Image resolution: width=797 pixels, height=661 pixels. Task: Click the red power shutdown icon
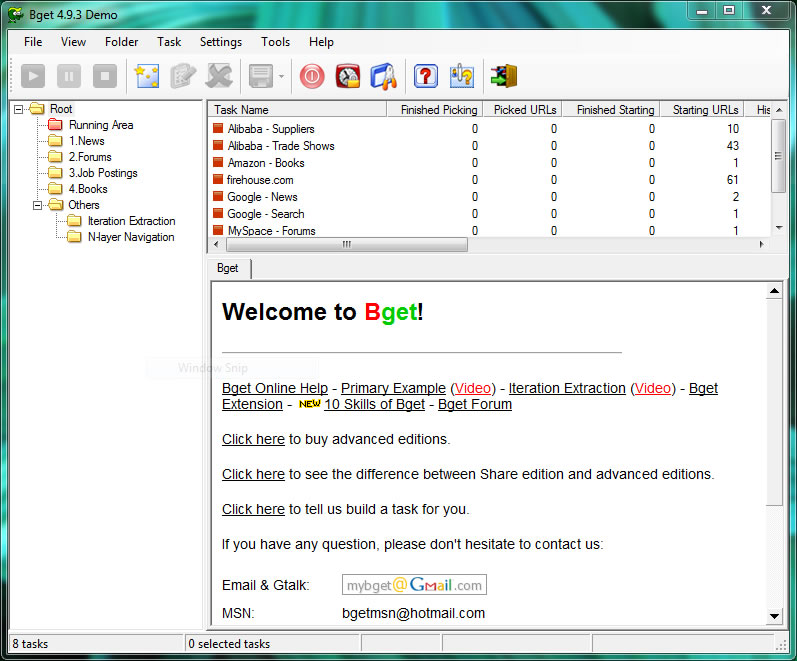click(x=312, y=76)
